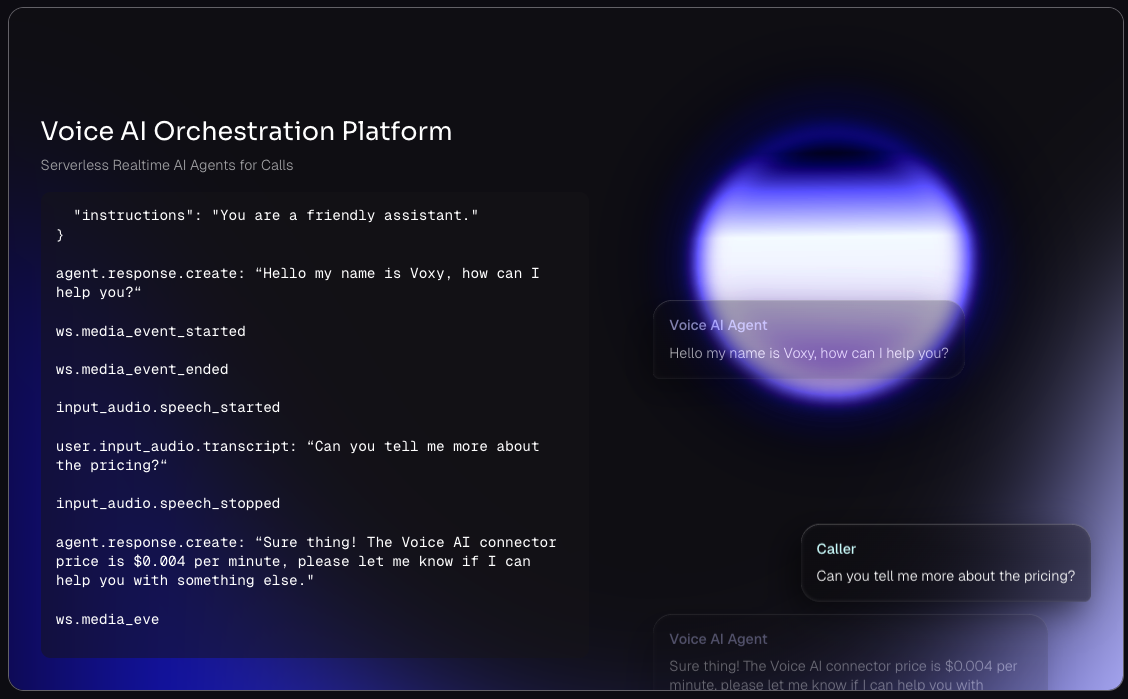Click the user.input_audio.transcript log entry
Image resolution: width=1128 pixels, height=699 pixels.
coord(298,455)
